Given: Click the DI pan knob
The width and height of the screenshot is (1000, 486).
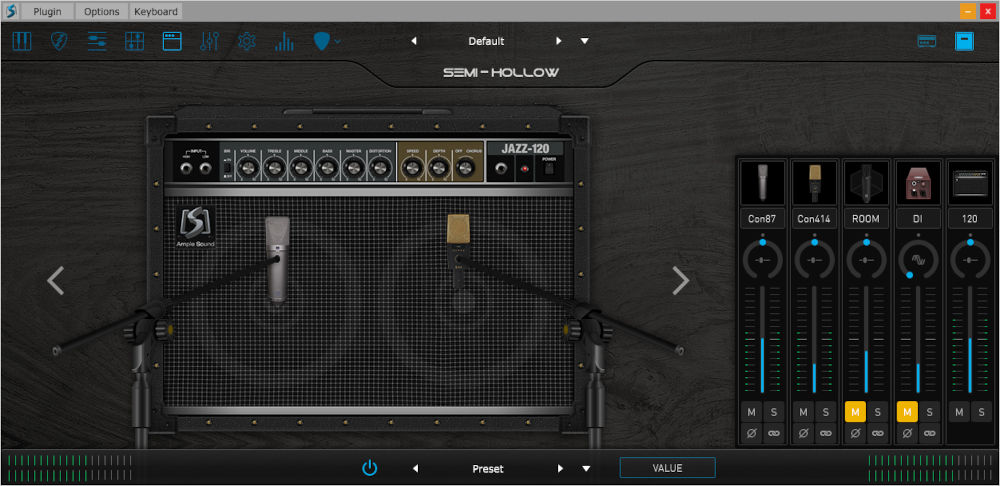Looking at the screenshot, I should pos(918,260).
